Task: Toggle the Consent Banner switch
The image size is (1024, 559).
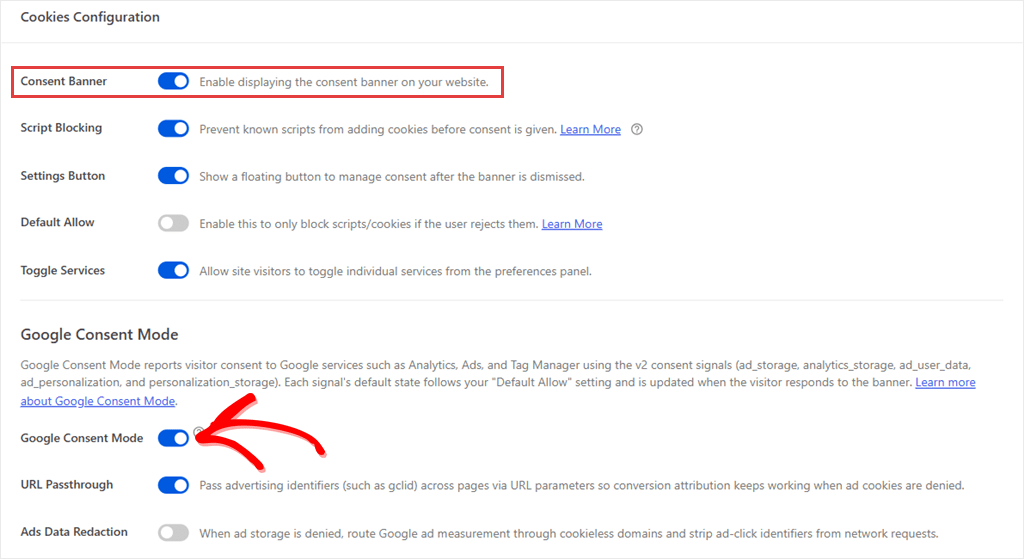Action: (173, 81)
